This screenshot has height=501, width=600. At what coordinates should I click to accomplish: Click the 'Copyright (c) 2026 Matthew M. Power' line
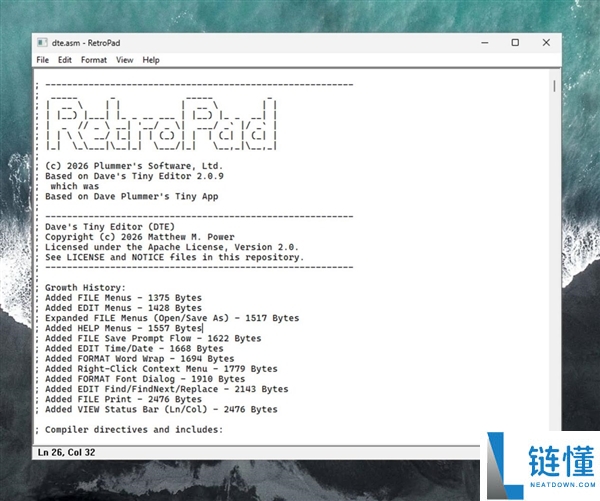[x=140, y=237]
